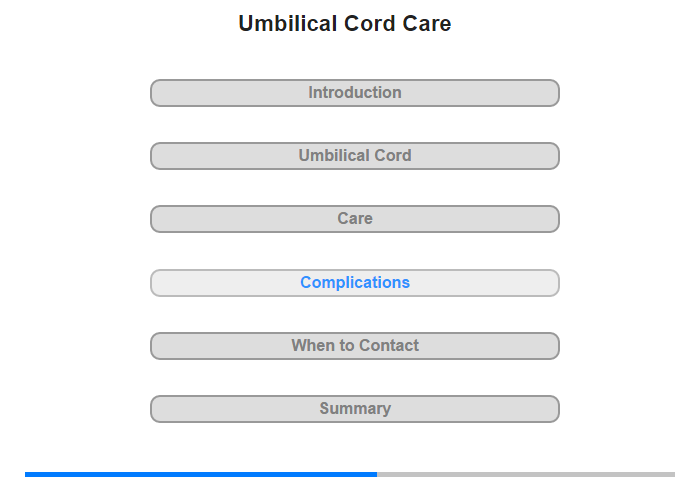The image size is (700, 480).
Task: Jump to the Summary section
Action: click(x=355, y=409)
